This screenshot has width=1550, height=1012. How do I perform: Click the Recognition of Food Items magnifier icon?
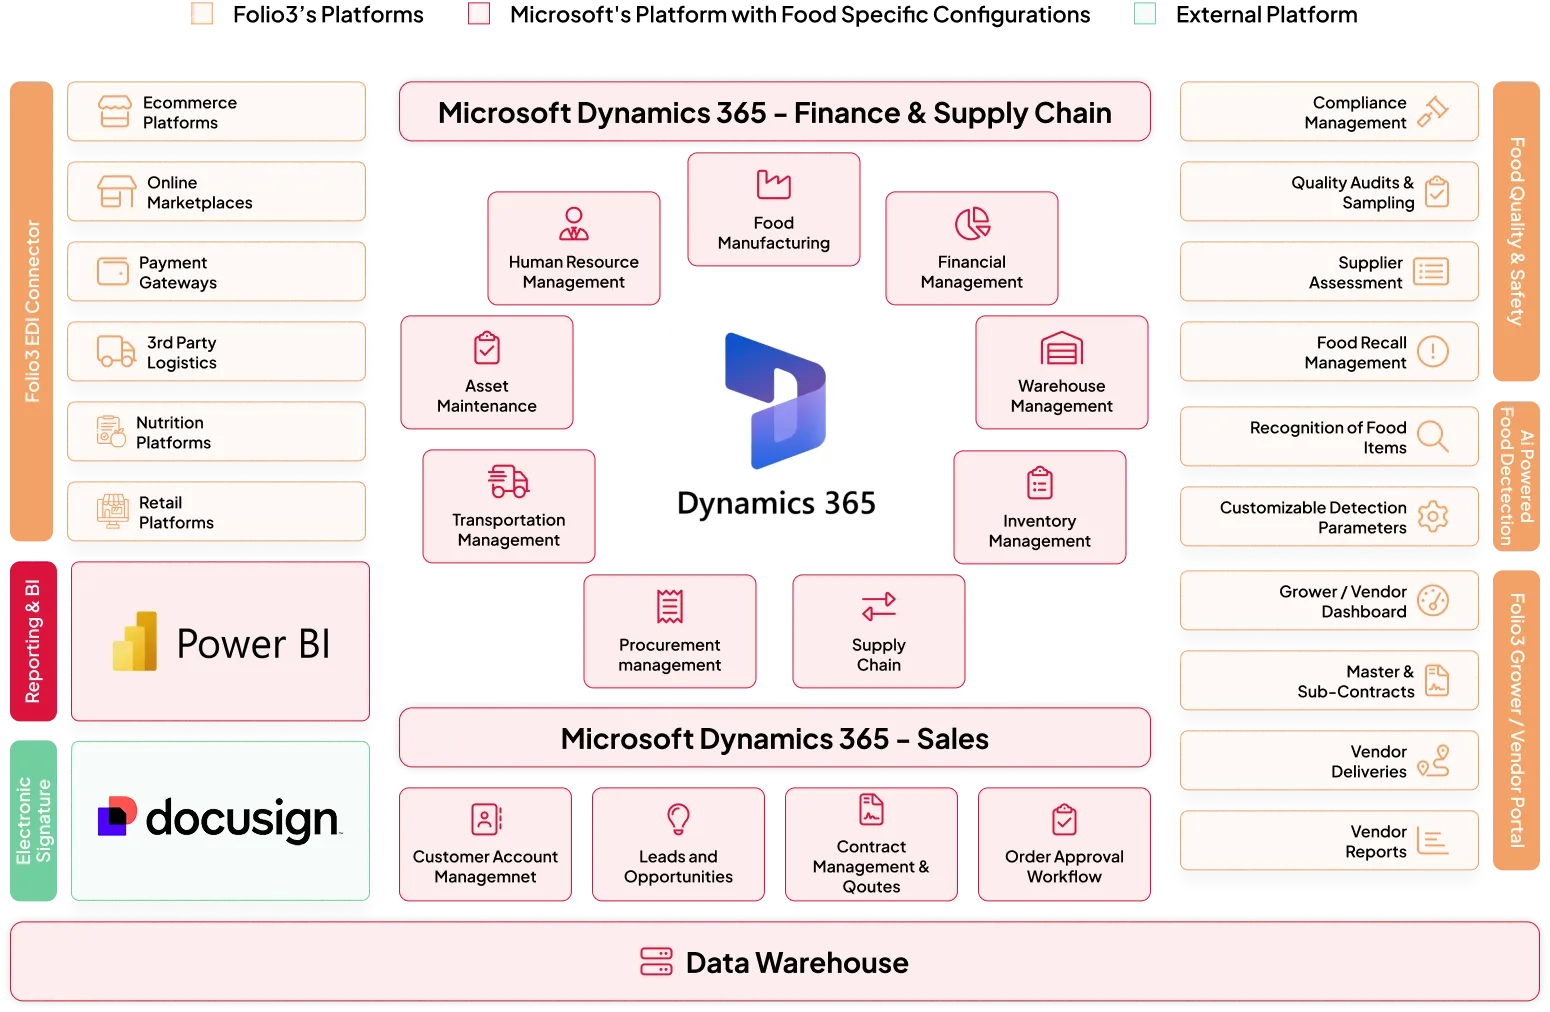point(1433,436)
